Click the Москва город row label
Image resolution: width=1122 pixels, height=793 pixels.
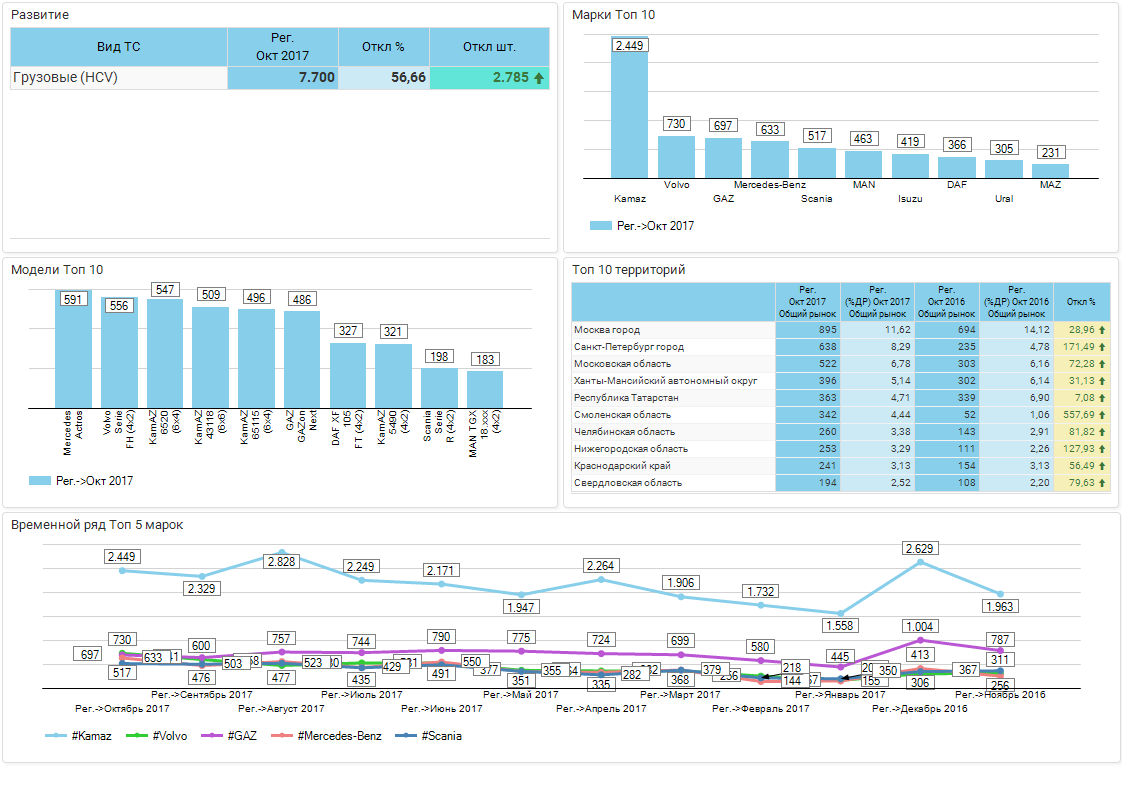point(607,330)
